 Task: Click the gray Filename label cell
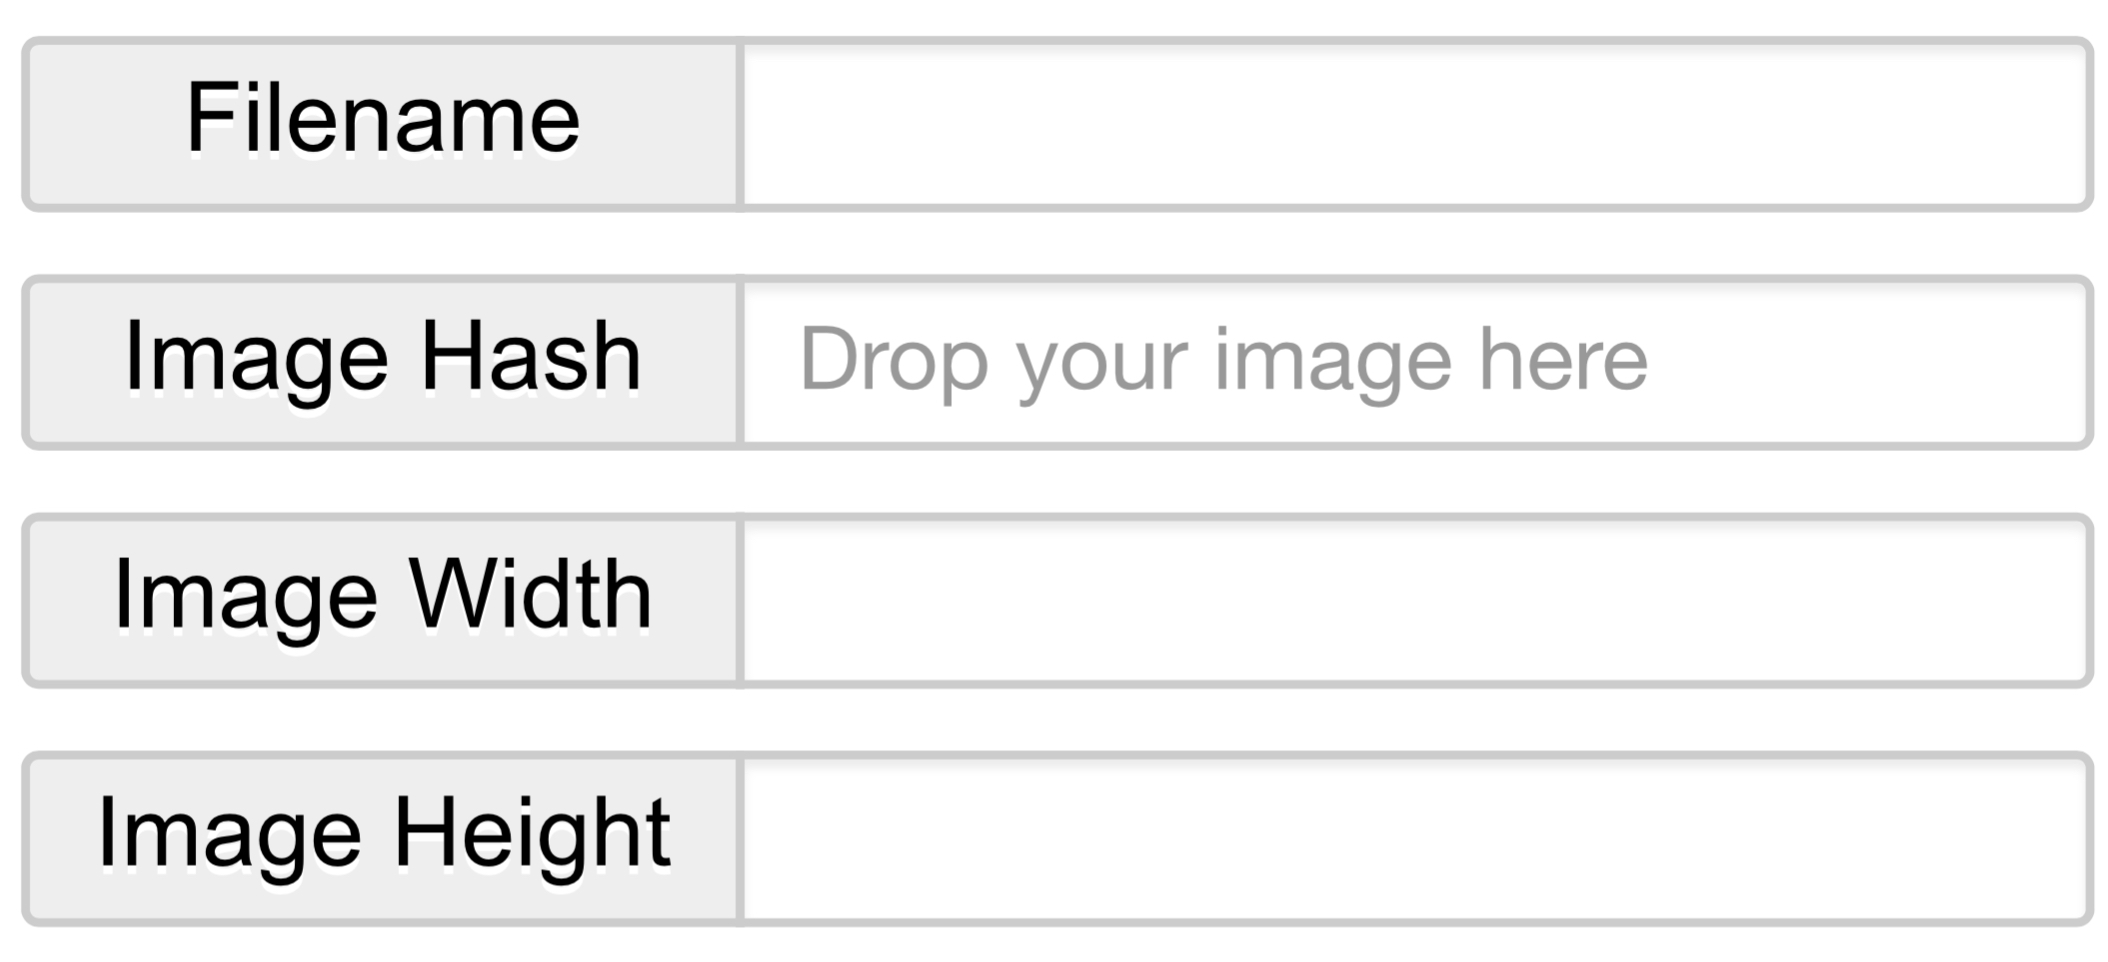coord(382,124)
